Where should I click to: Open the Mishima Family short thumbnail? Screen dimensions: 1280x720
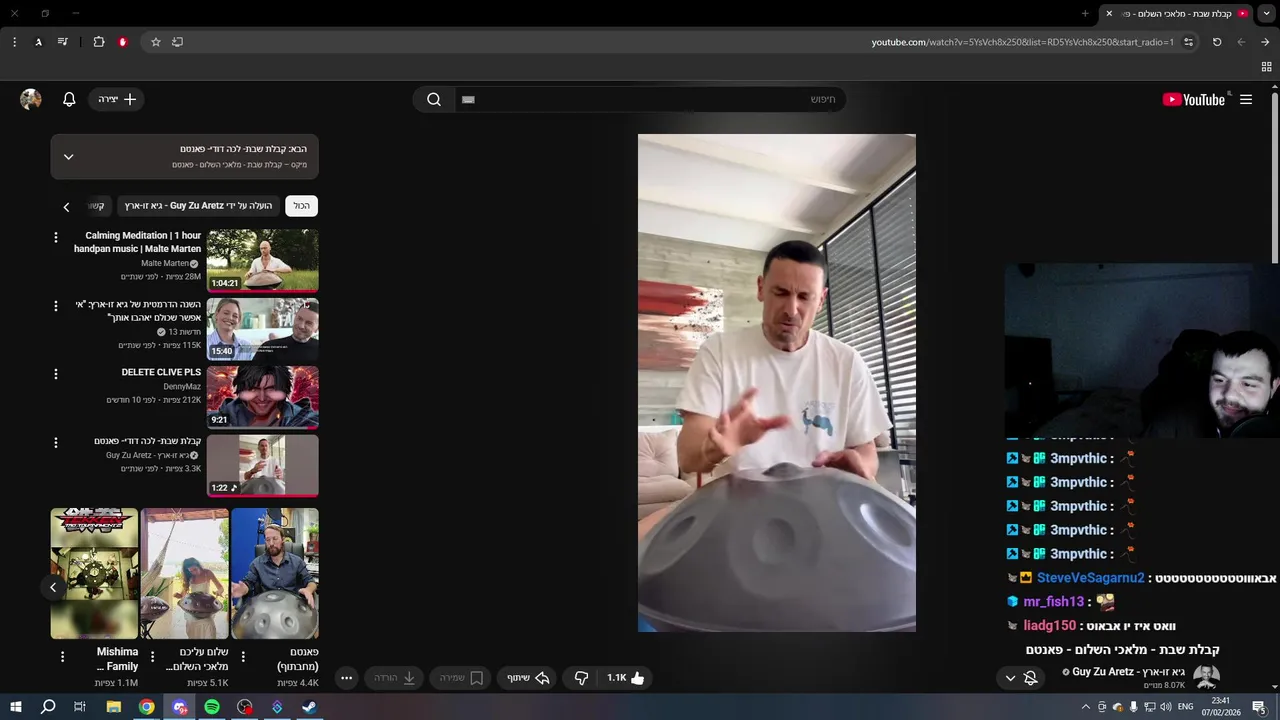tap(95, 573)
